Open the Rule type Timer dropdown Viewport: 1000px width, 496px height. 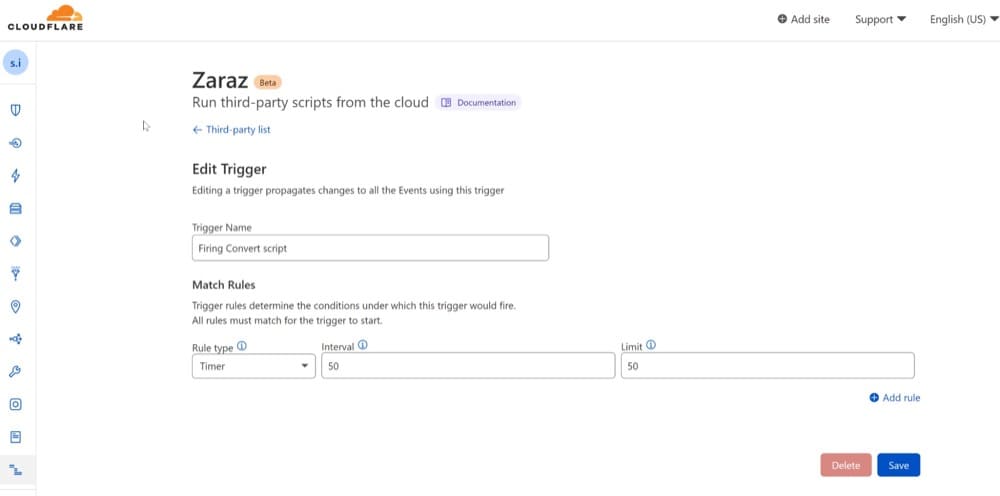(254, 366)
